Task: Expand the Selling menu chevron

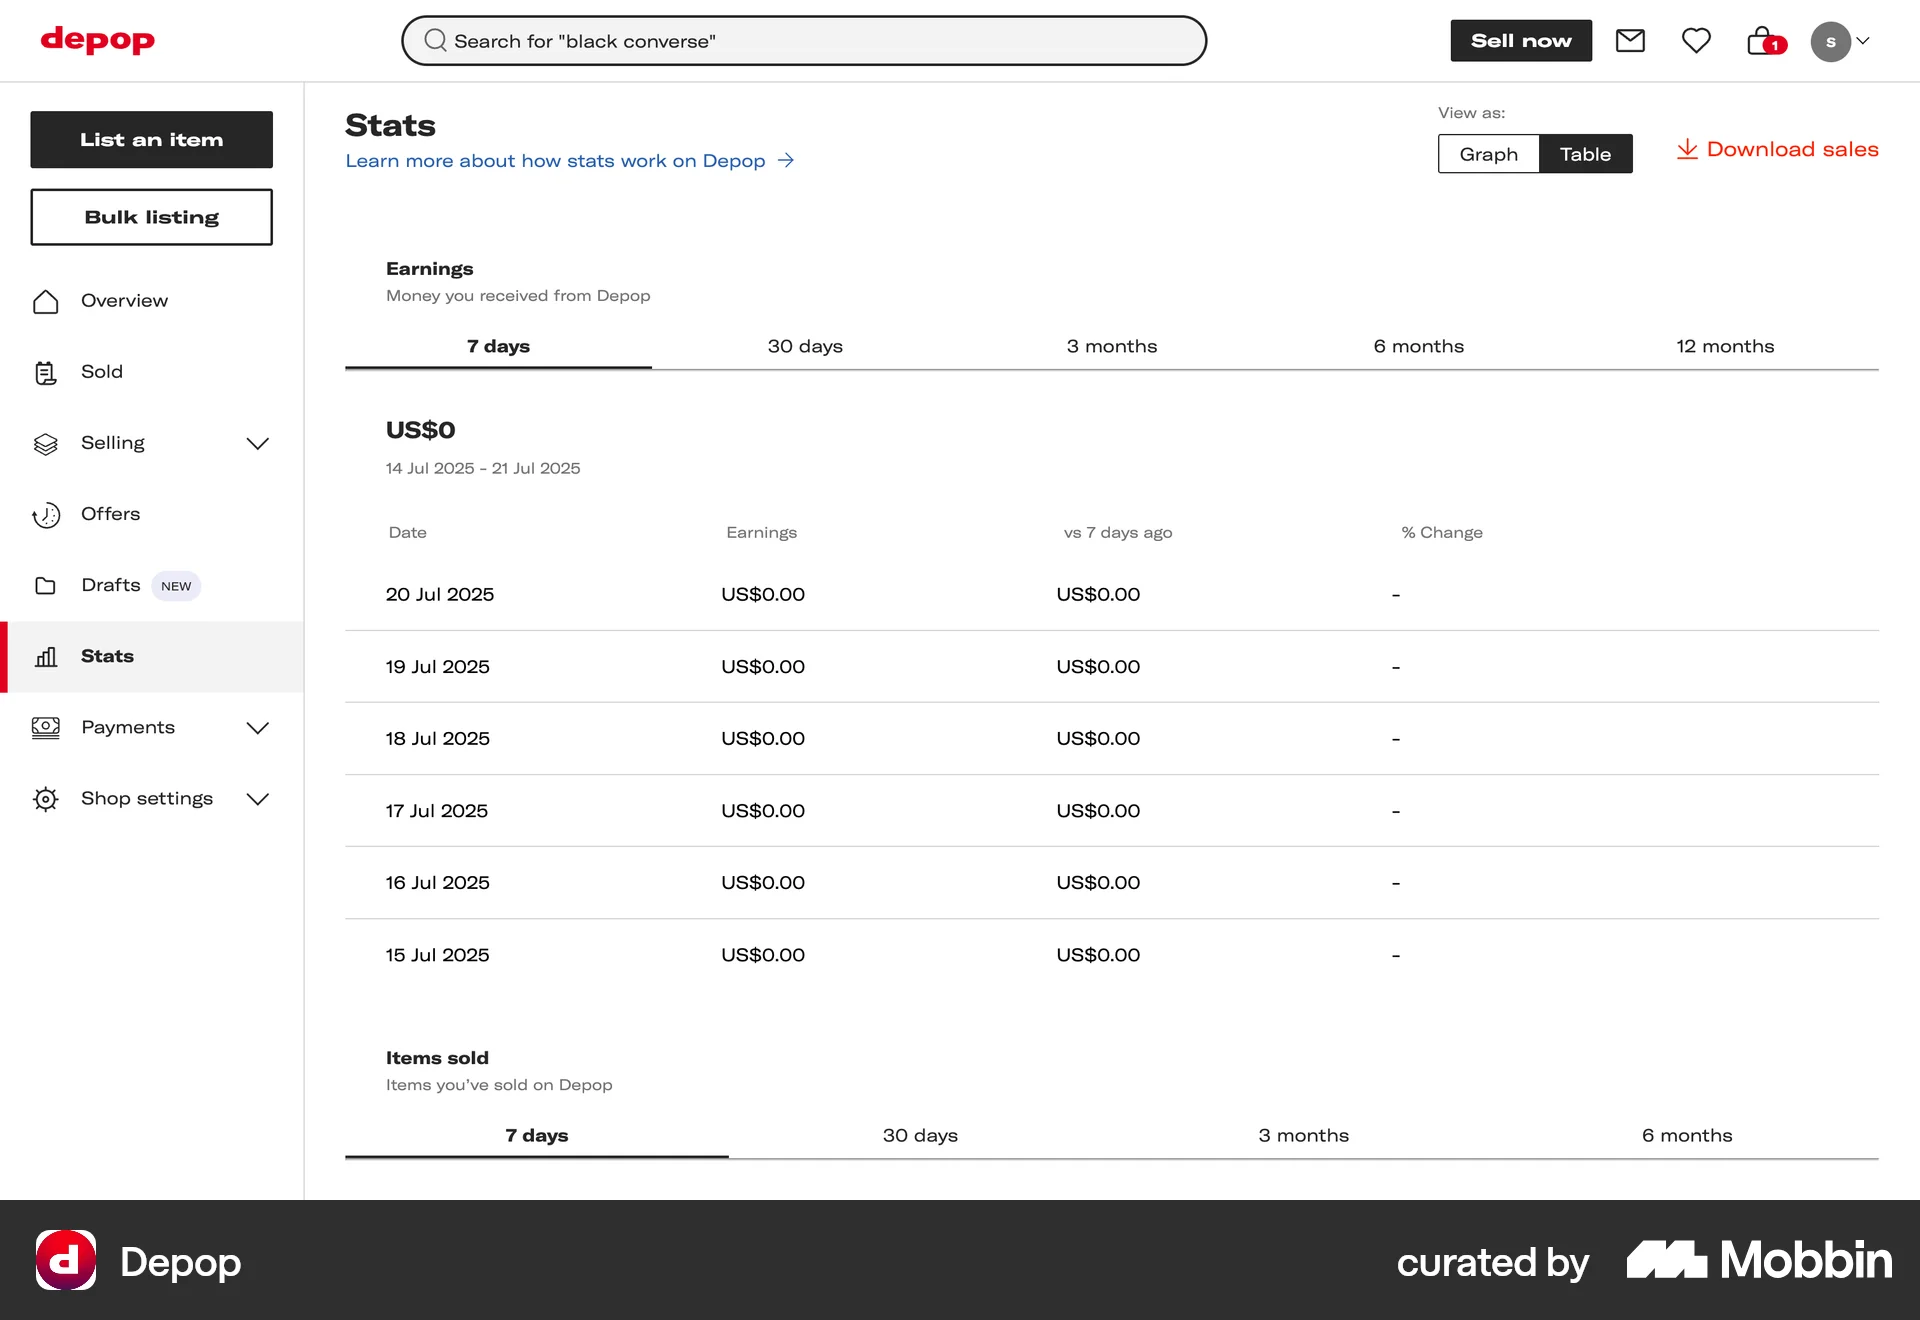Action: click(257, 443)
